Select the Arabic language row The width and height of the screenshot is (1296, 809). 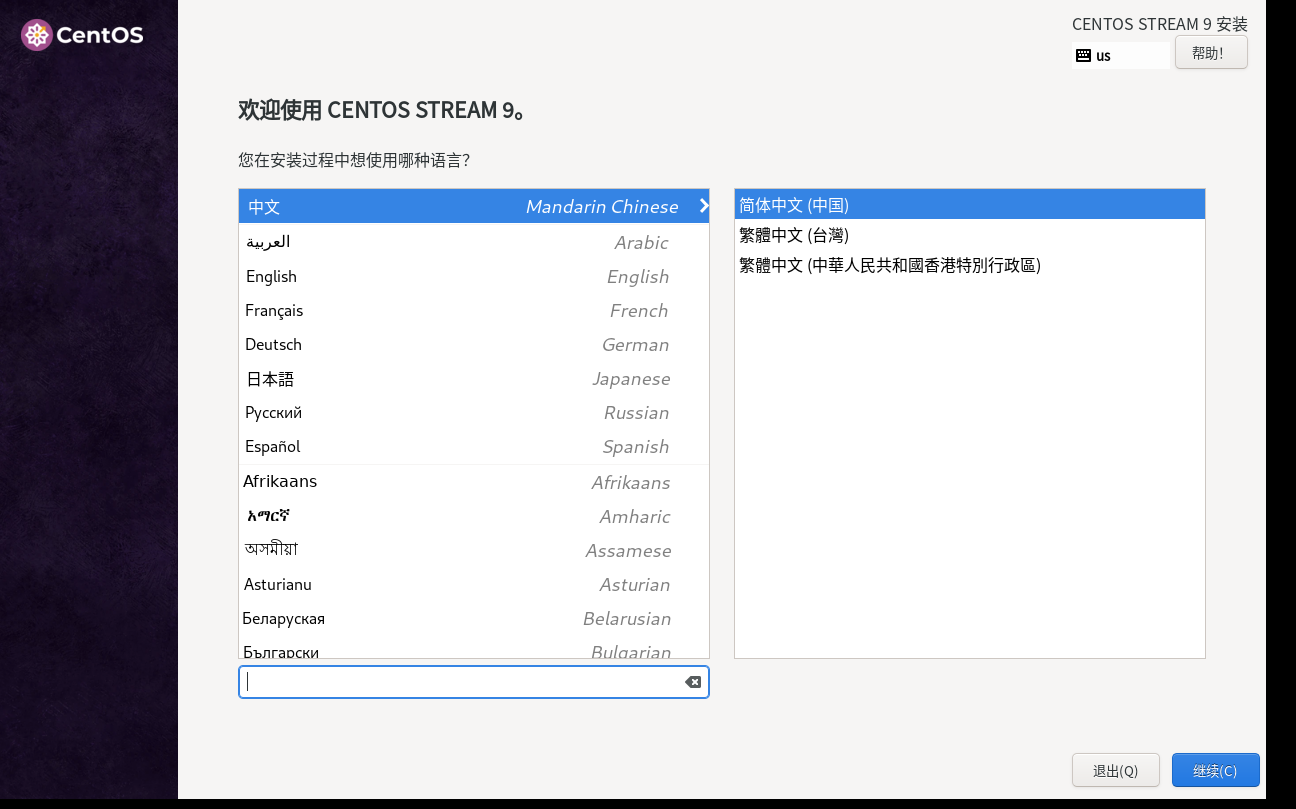click(474, 242)
